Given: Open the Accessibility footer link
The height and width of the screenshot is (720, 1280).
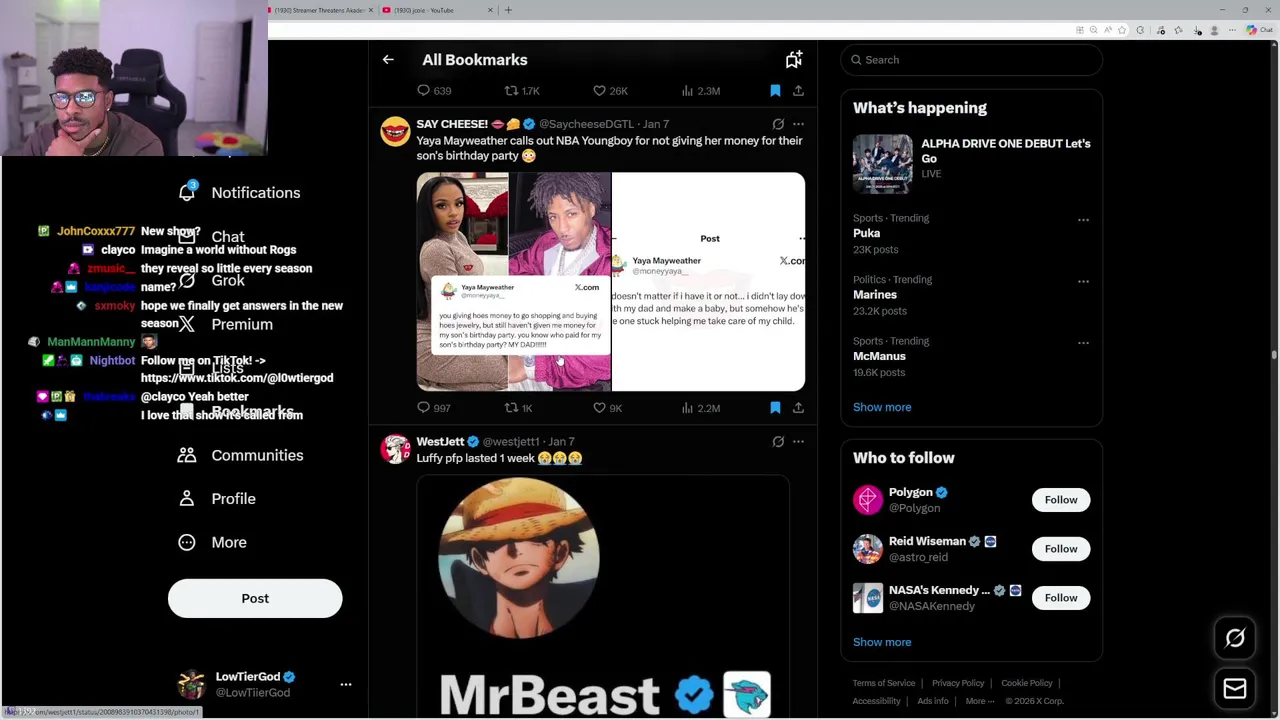Looking at the screenshot, I should point(877,701).
